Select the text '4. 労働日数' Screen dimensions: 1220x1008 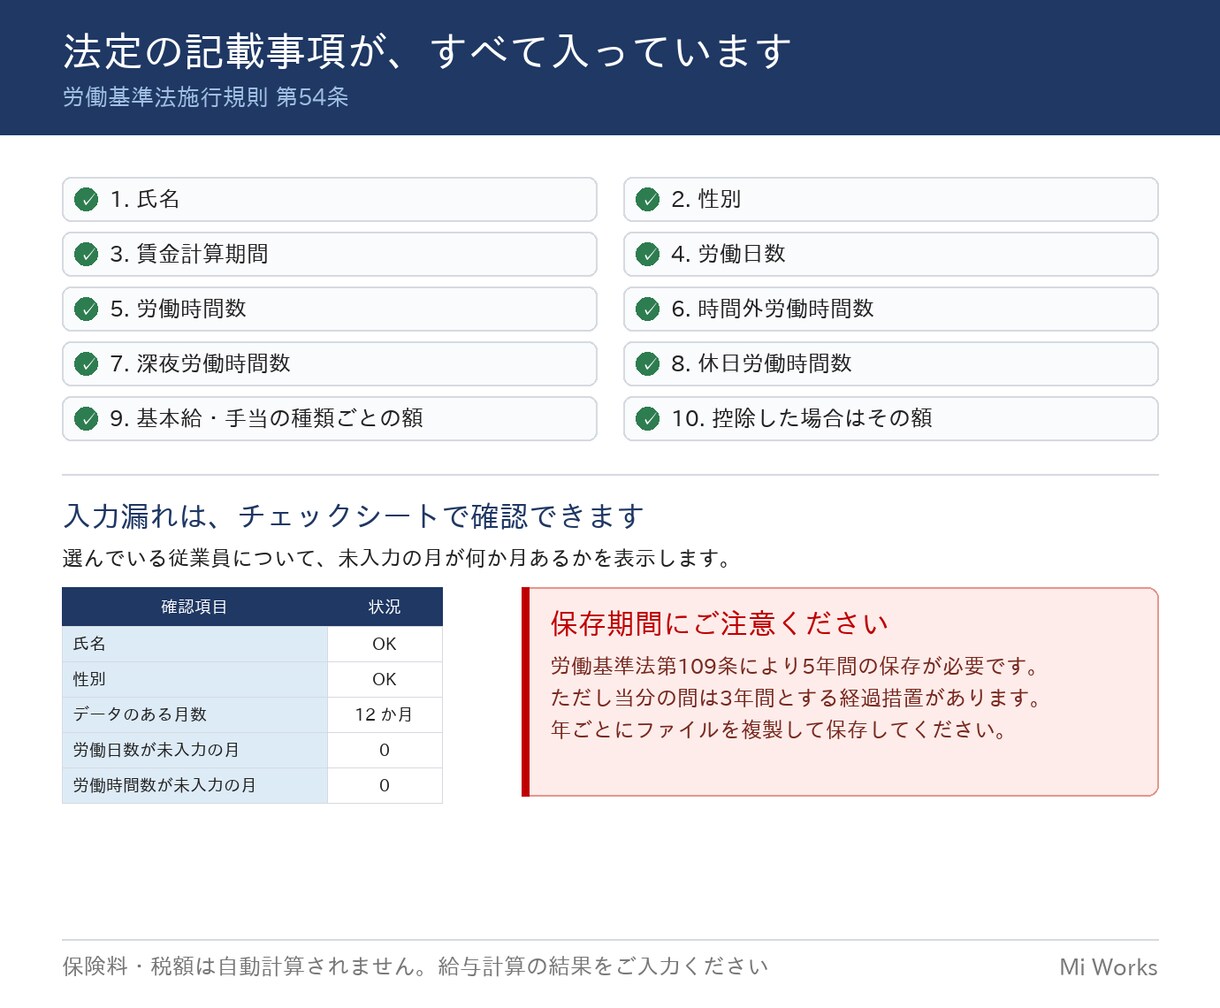point(728,254)
